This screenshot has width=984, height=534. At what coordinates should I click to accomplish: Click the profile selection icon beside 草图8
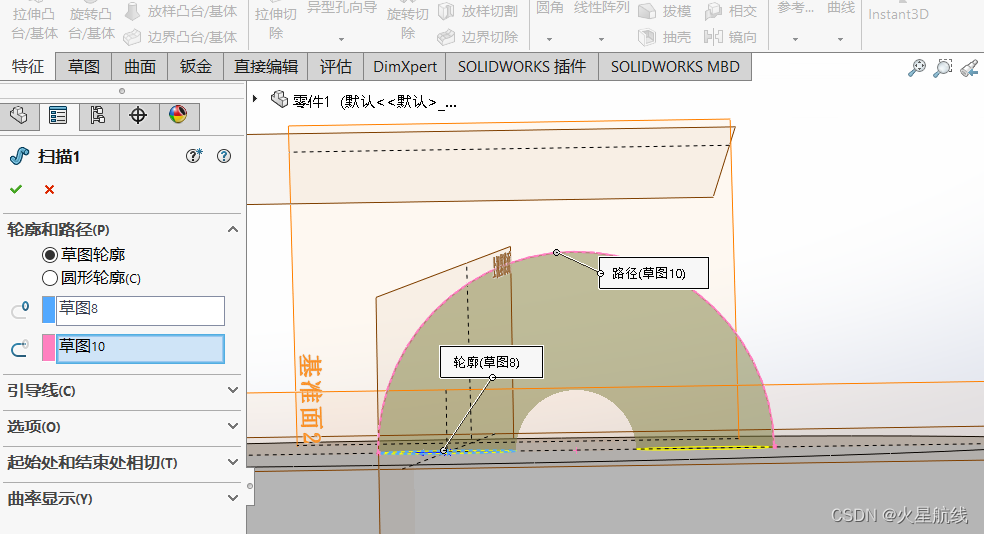click(20, 310)
